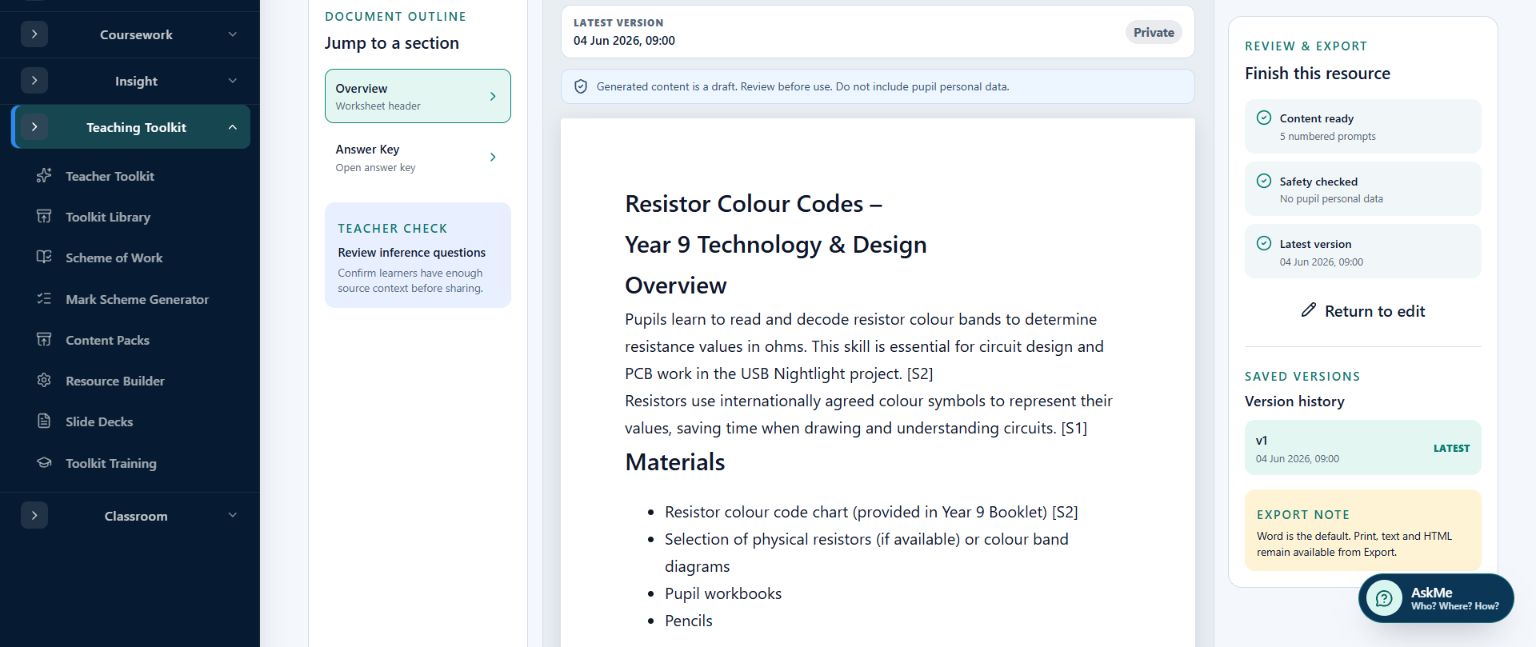Select version v1 in Version history
The image size is (1536, 647).
click(x=1363, y=448)
